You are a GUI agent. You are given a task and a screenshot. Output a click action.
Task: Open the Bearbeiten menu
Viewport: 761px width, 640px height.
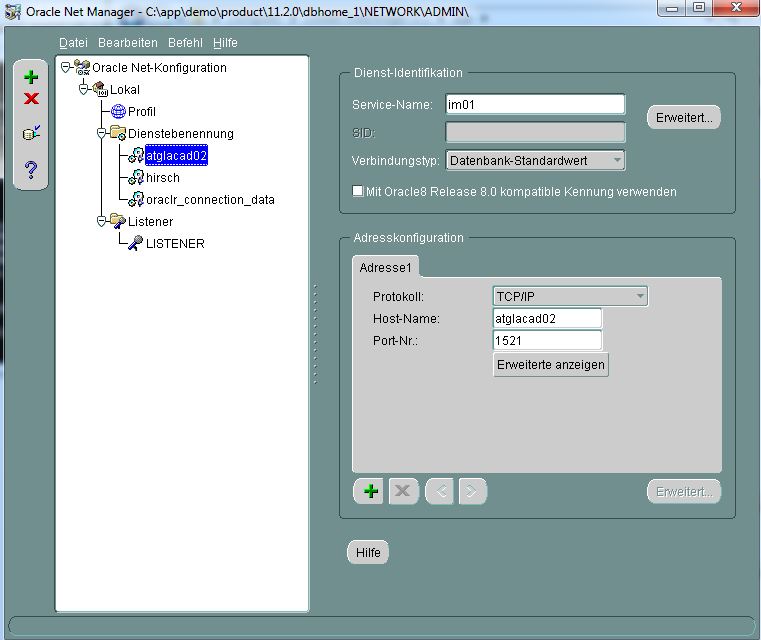coord(128,43)
